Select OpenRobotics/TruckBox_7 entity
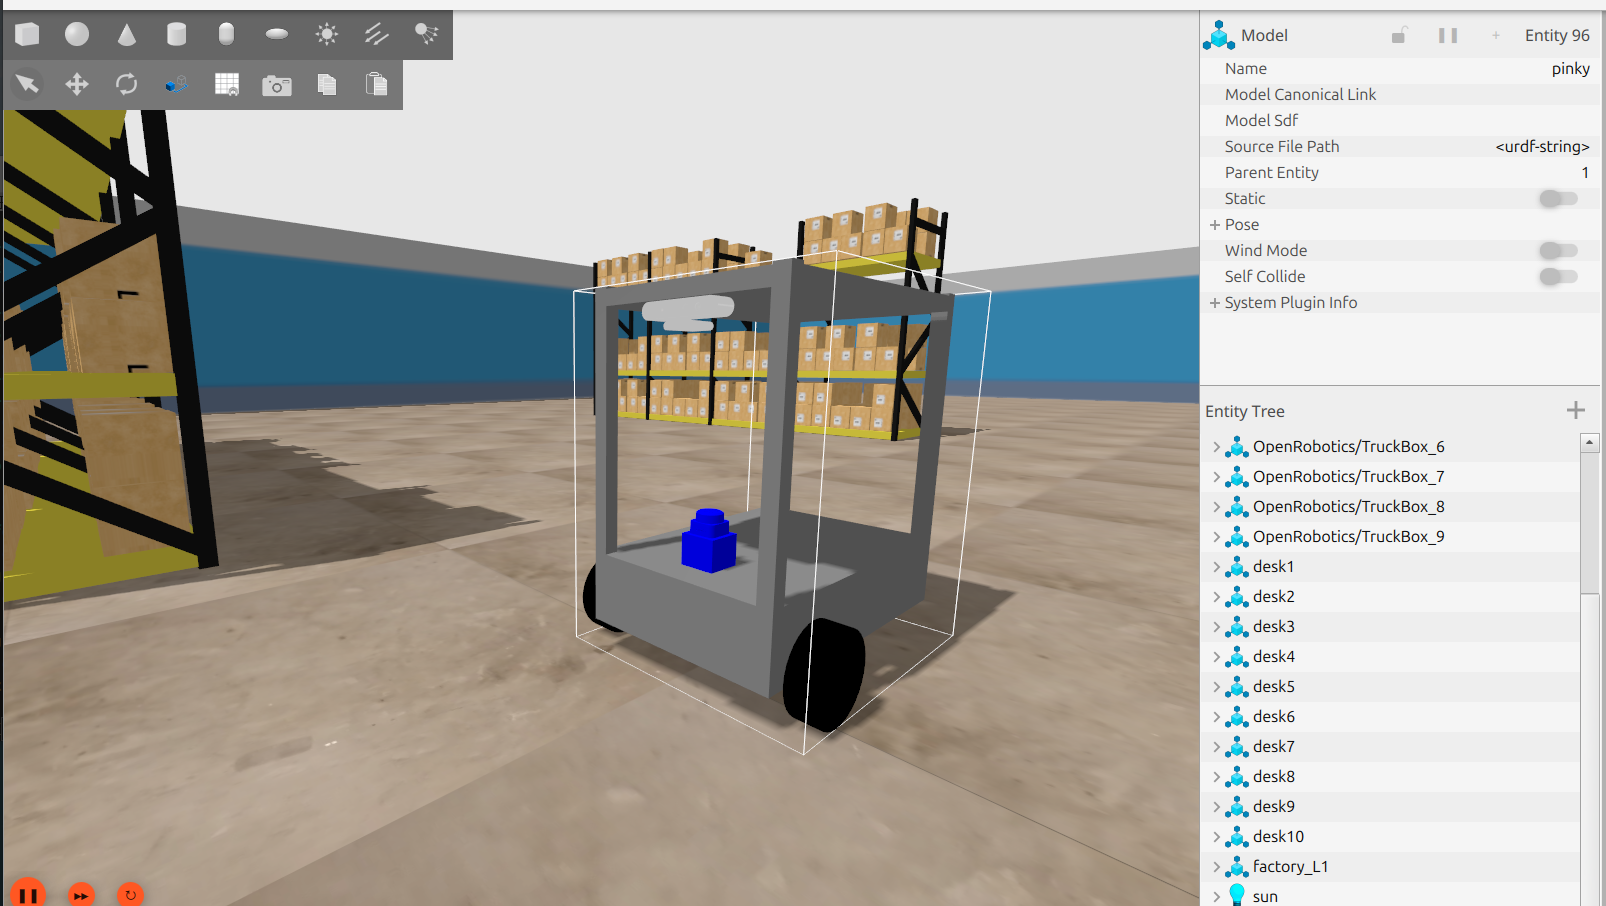 pyautogui.click(x=1348, y=477)
